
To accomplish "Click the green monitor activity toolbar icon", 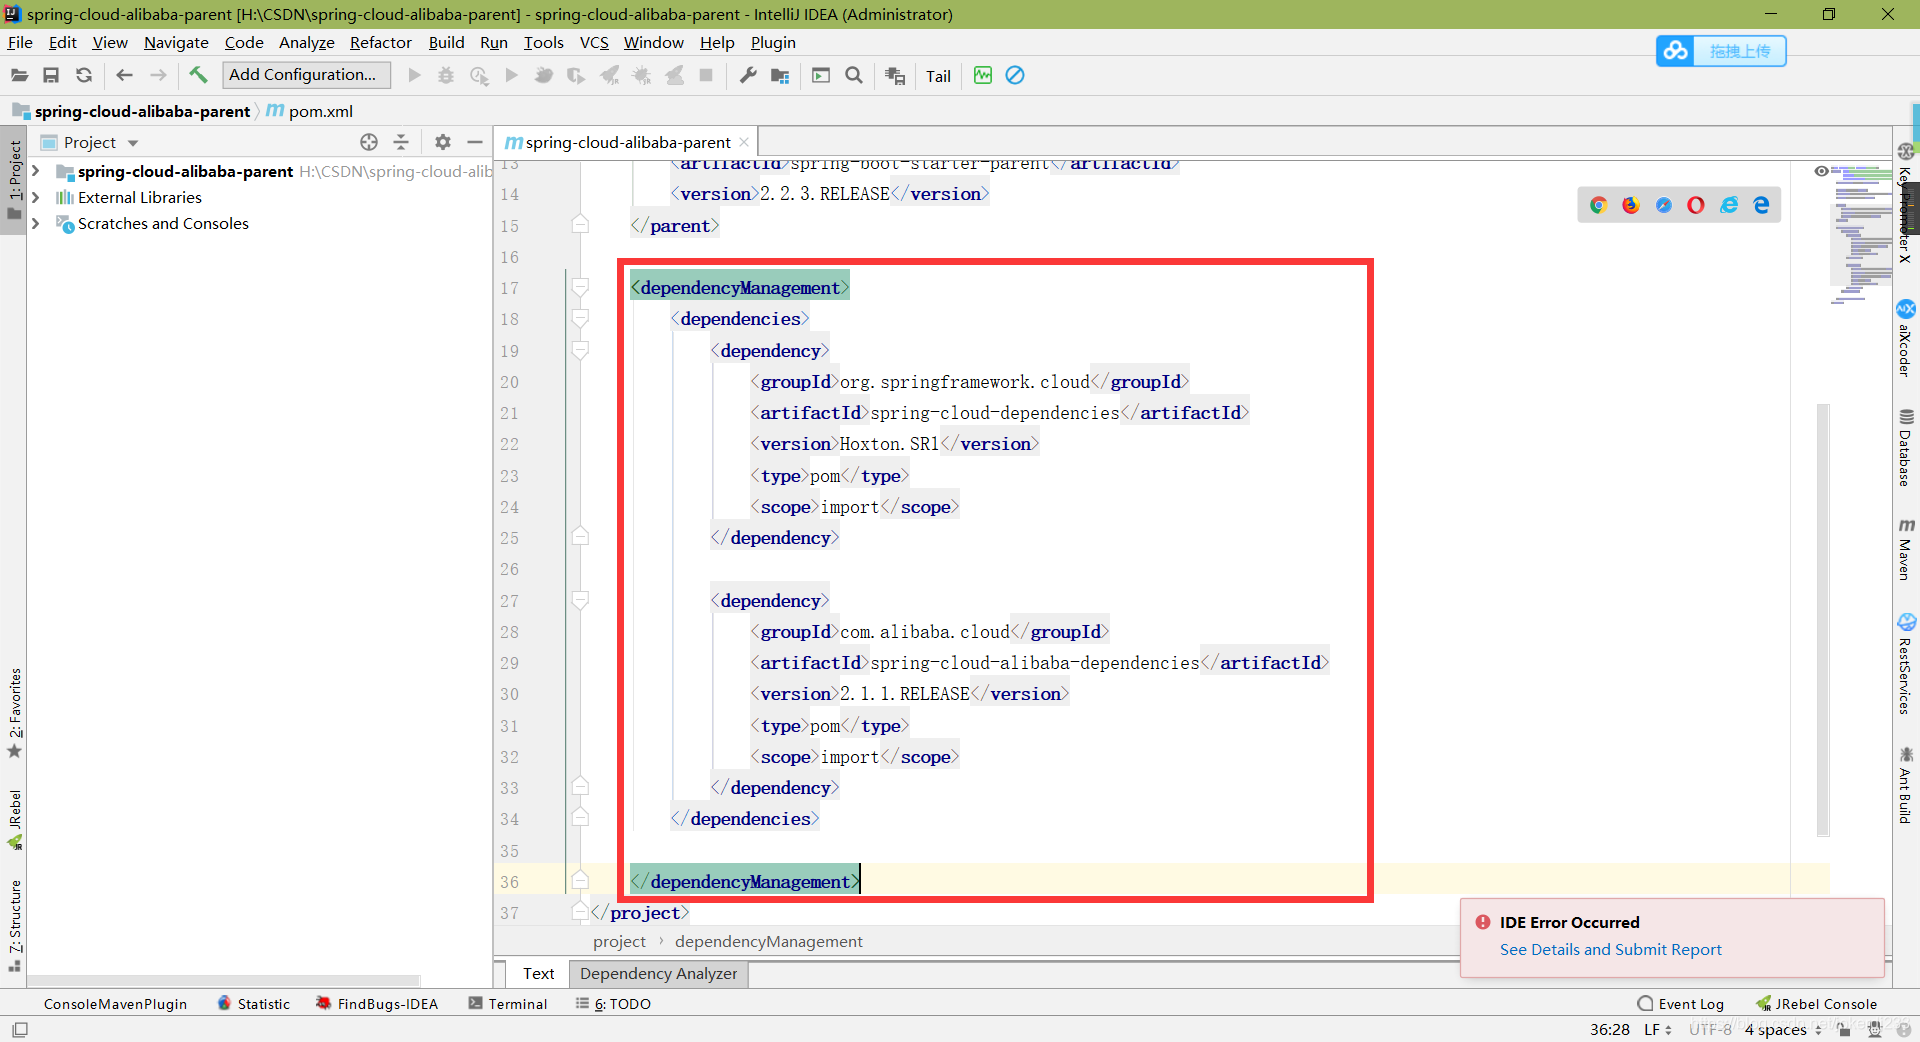I will pyautogui.click(x=983, y=75).
